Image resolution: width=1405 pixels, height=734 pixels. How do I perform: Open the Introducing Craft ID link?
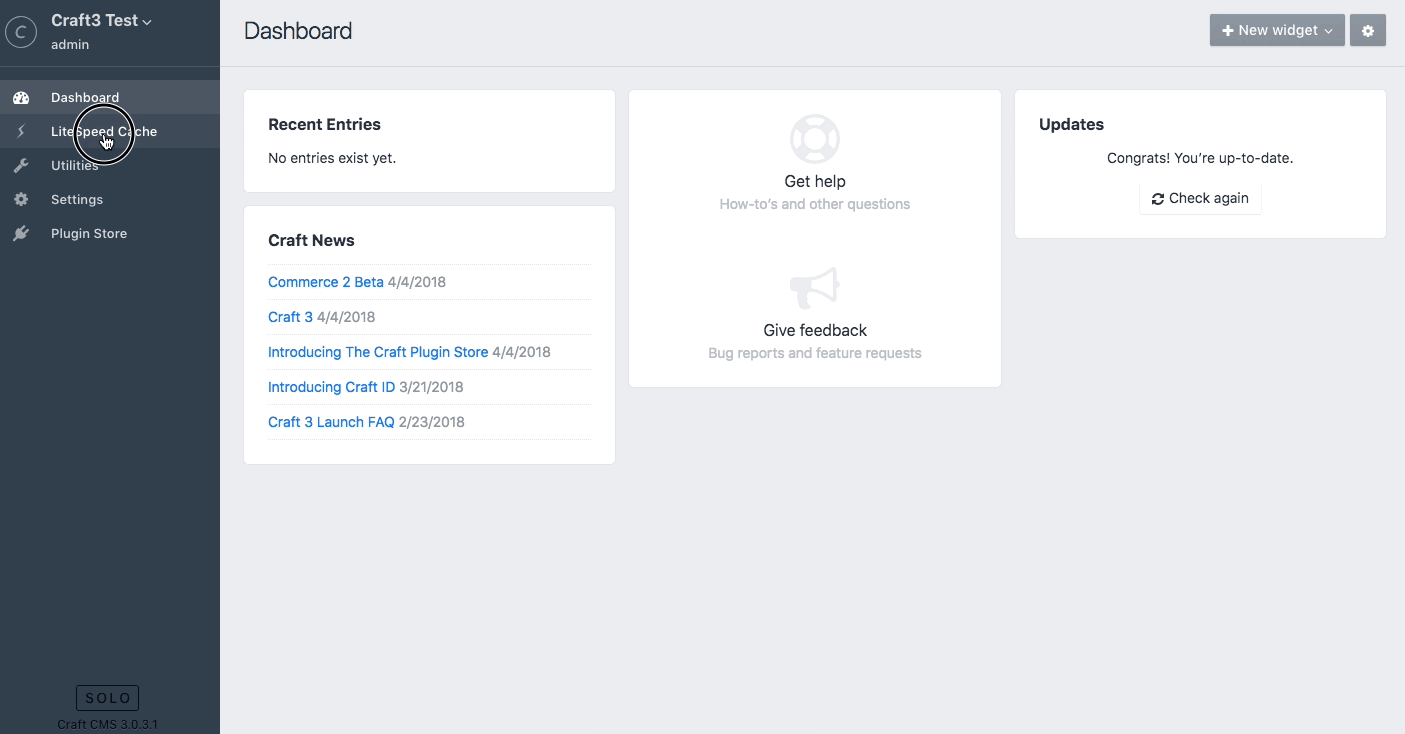[x=331, y=387]
